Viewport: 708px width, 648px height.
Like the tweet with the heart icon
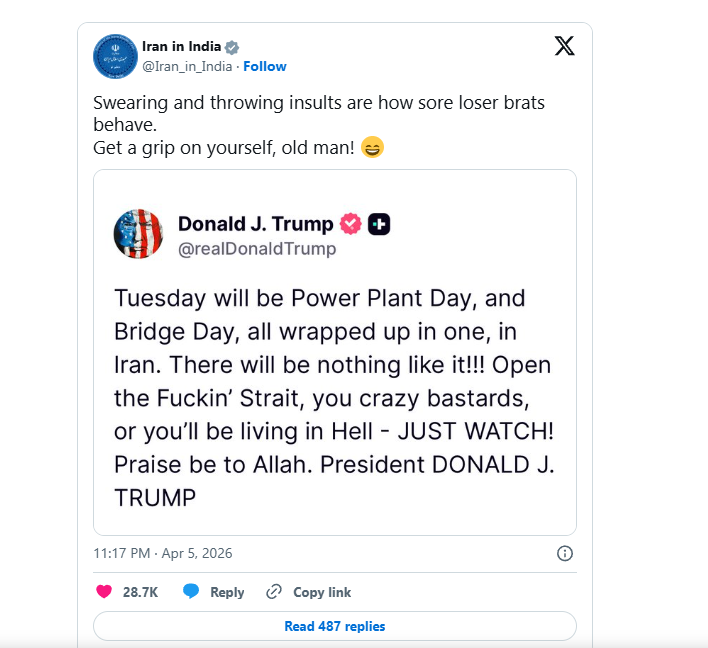(103, 592)
